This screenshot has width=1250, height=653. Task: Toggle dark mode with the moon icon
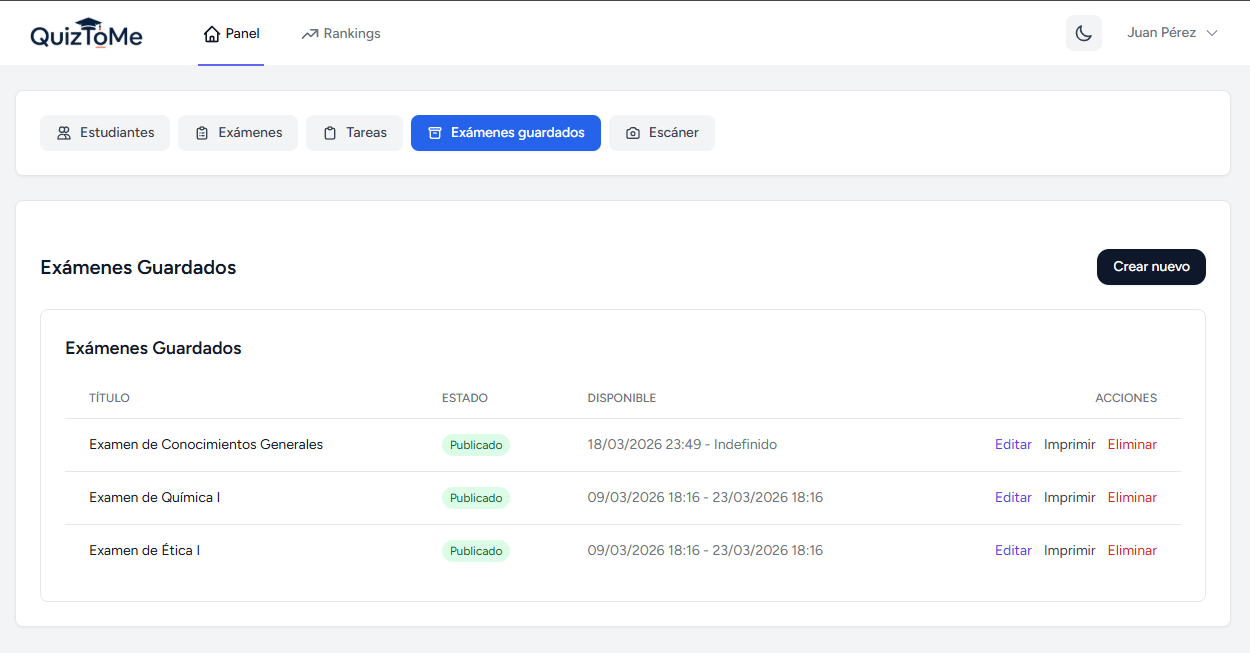(1083, 33)
